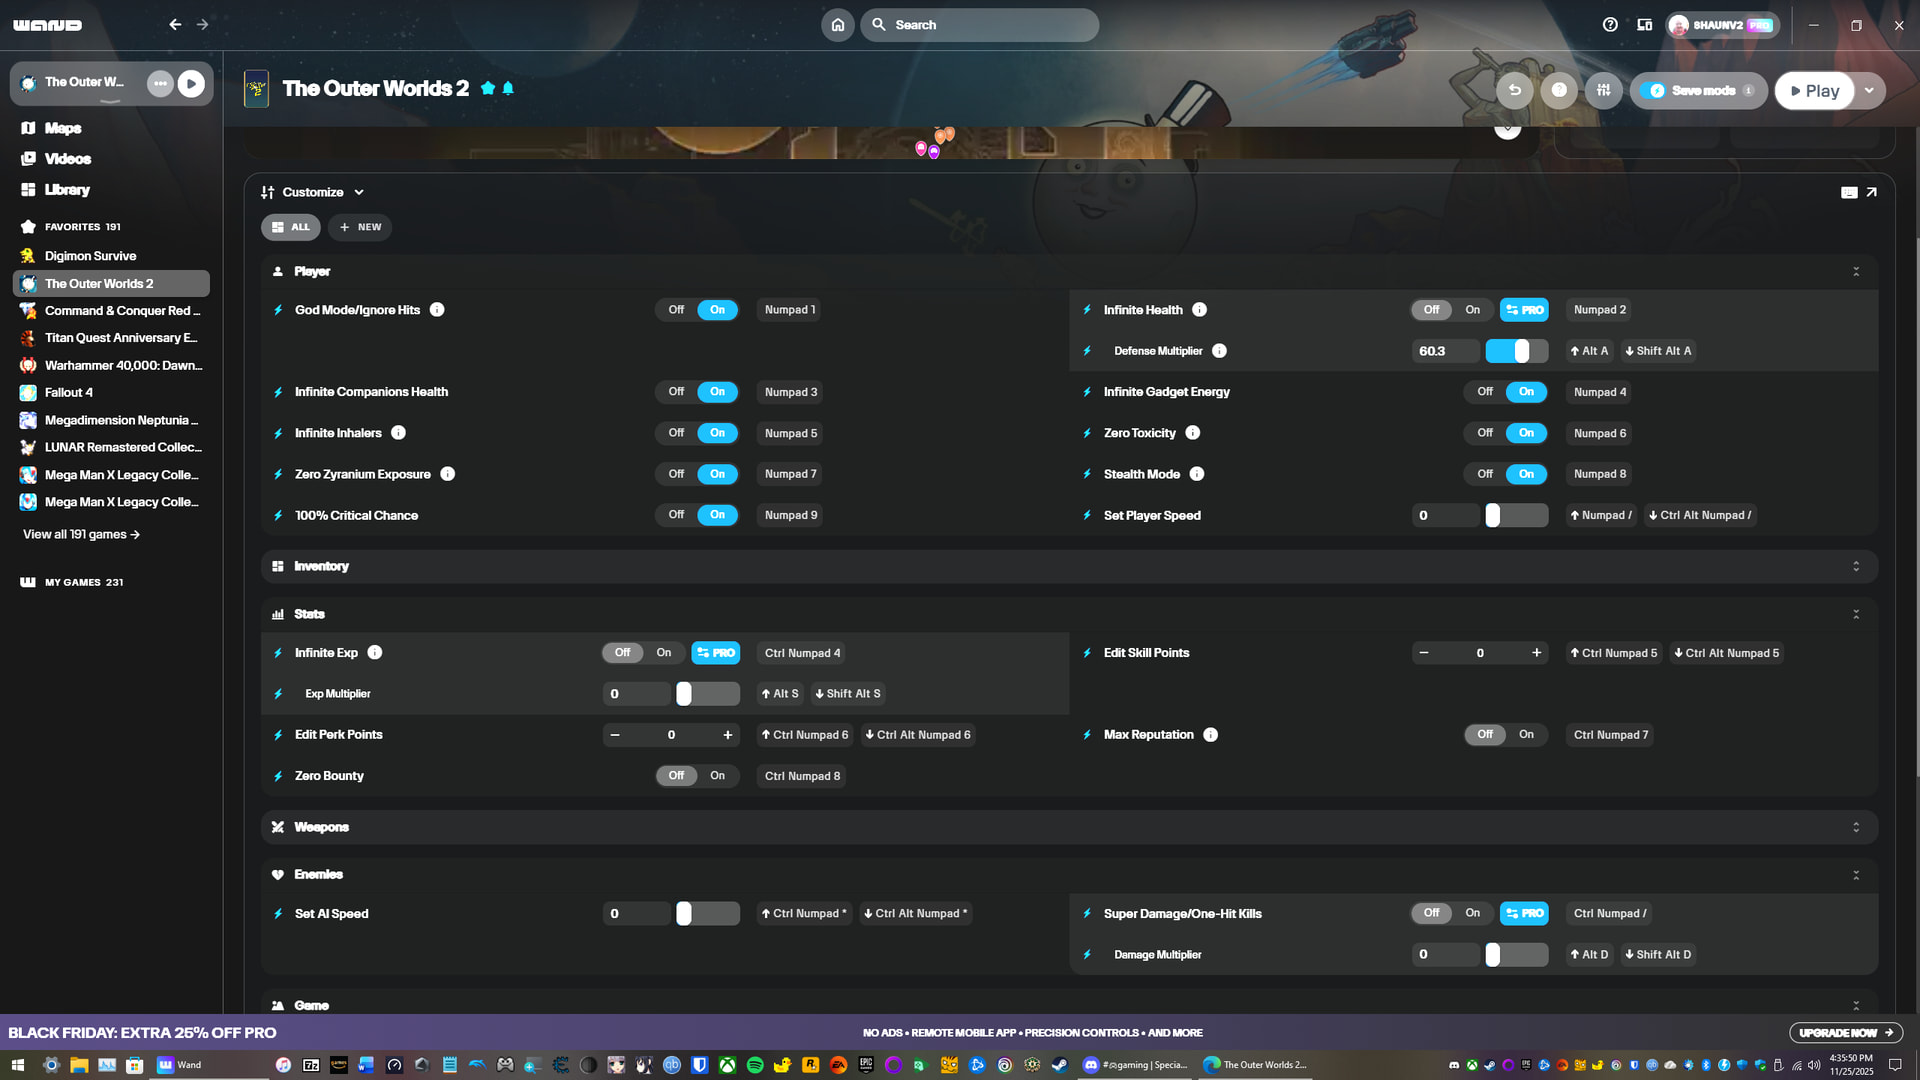The width and height of the screenshot is (1920, 1080).
Task: Click the Set Player Speed slider
Action: click(1516, 516)
